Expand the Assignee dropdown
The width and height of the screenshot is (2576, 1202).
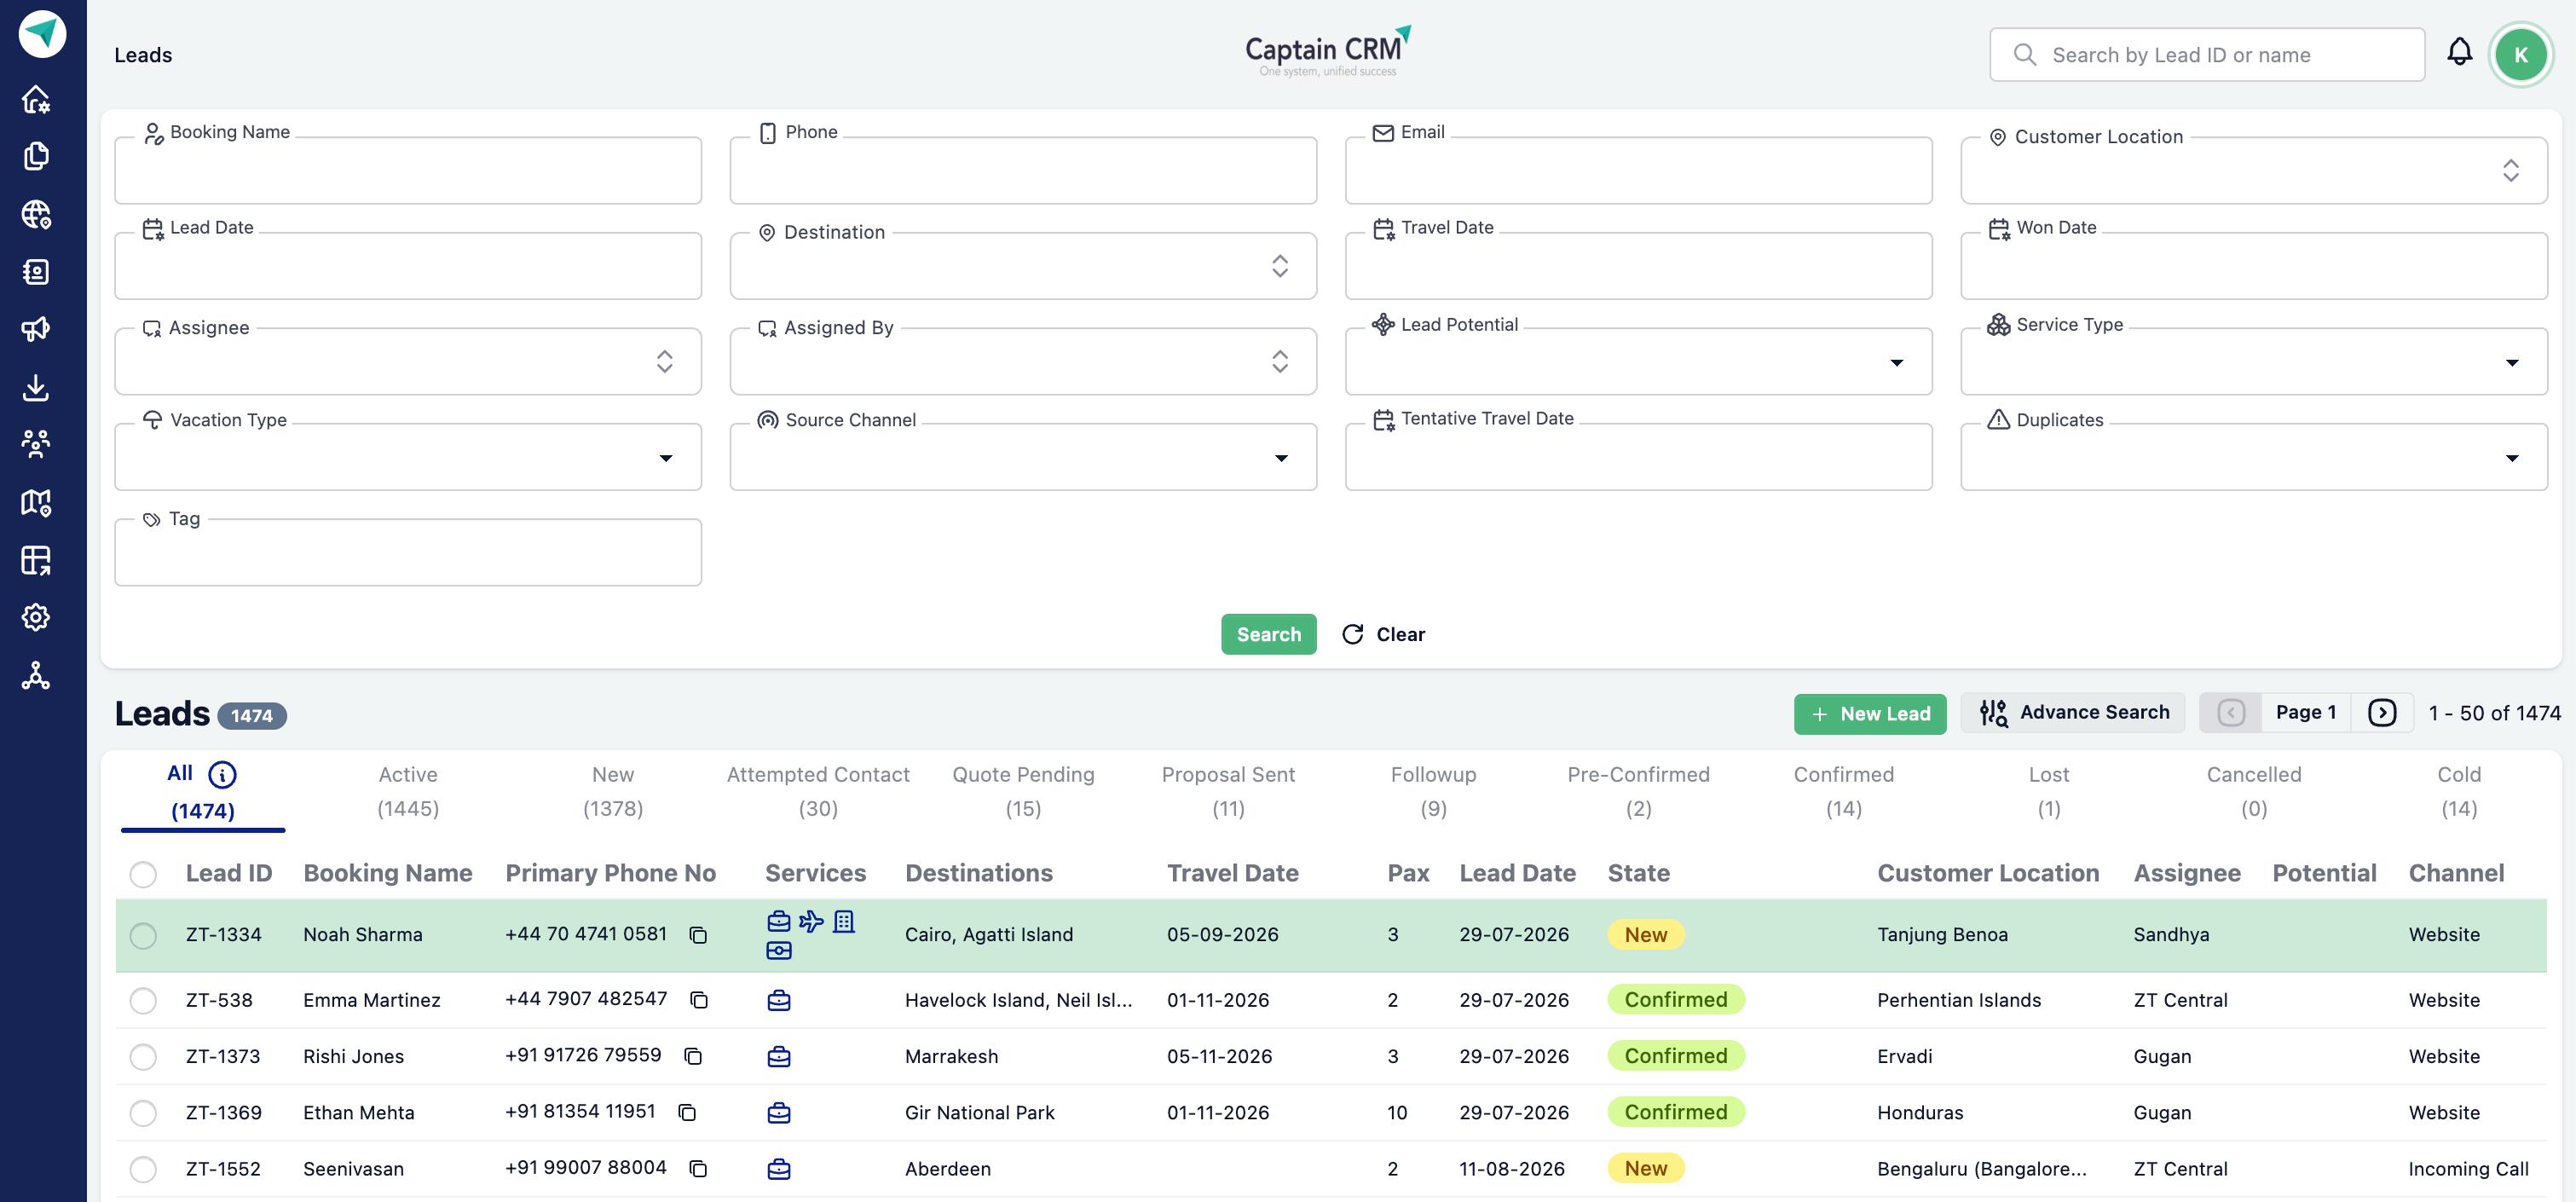tap(408, 361)
